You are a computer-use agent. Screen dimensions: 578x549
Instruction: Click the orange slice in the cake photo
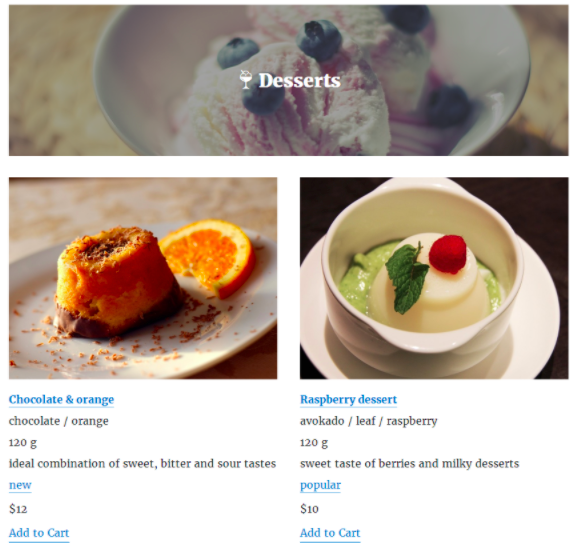point(210,256)
